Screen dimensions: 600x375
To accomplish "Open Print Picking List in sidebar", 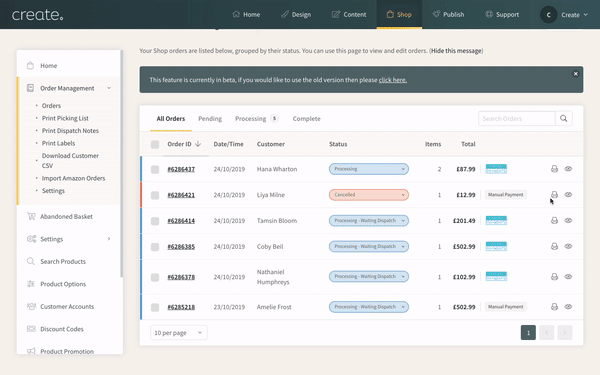I will tap(65, 118).
